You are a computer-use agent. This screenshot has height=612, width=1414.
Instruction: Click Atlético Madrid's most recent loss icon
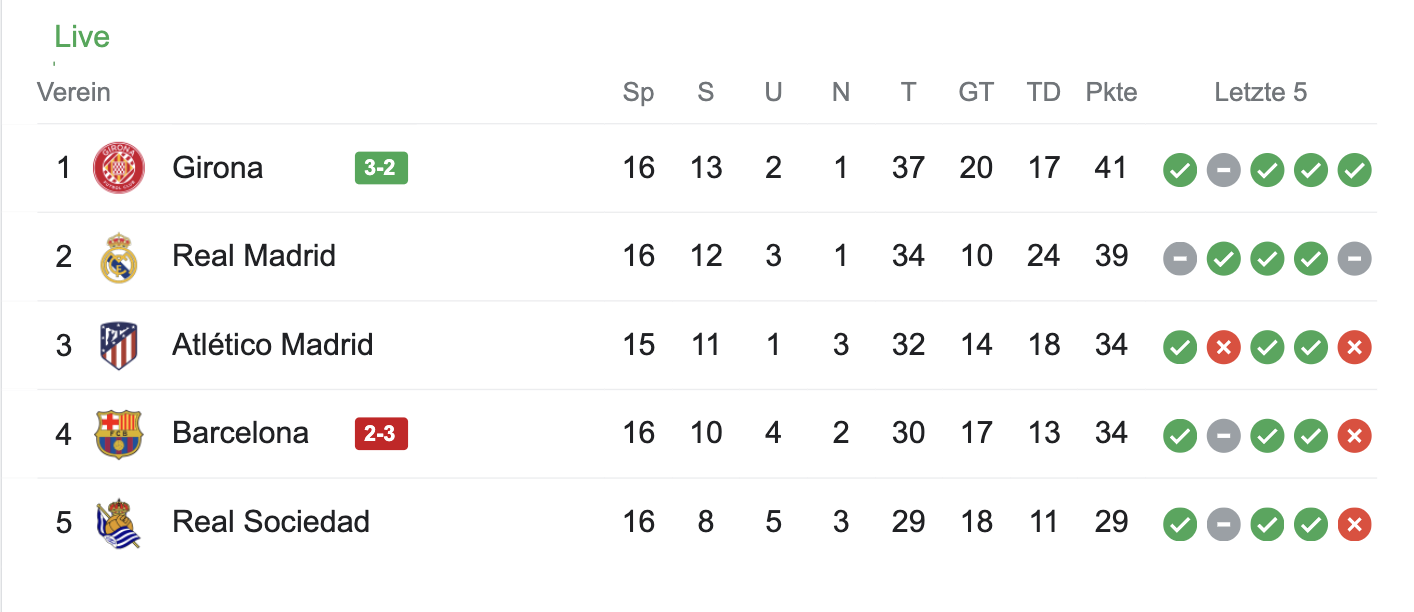1355,348
